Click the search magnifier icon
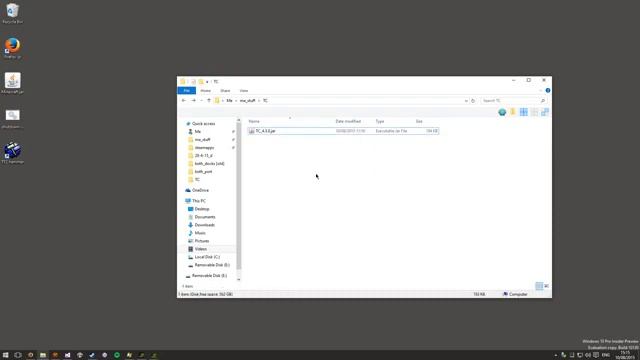The height and width of the screenshot is (360, 640). pyautogui.click(x=543, y=100)
